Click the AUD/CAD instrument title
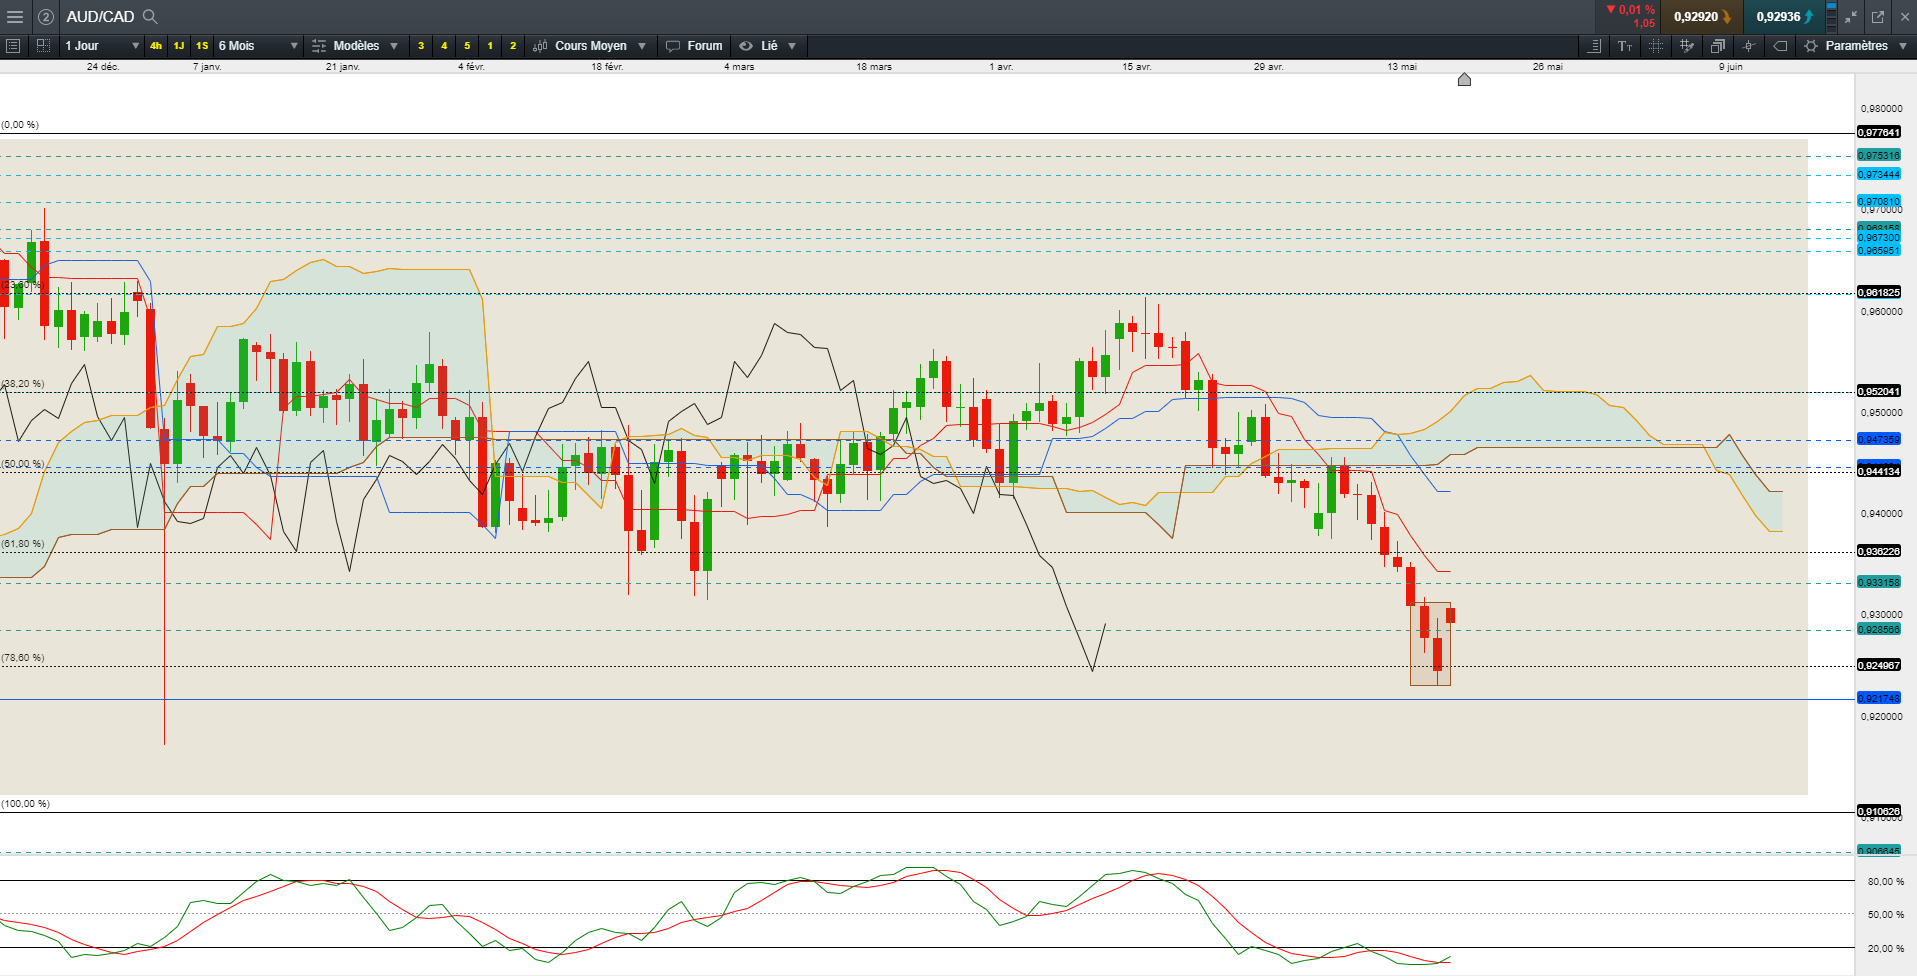The width and height of the screenshot is (1917, 976). click(x=100, y=17)
